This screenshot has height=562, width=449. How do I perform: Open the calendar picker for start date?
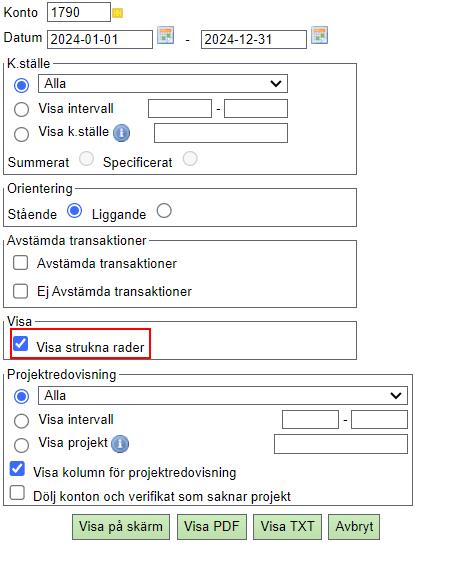(166, 35)
